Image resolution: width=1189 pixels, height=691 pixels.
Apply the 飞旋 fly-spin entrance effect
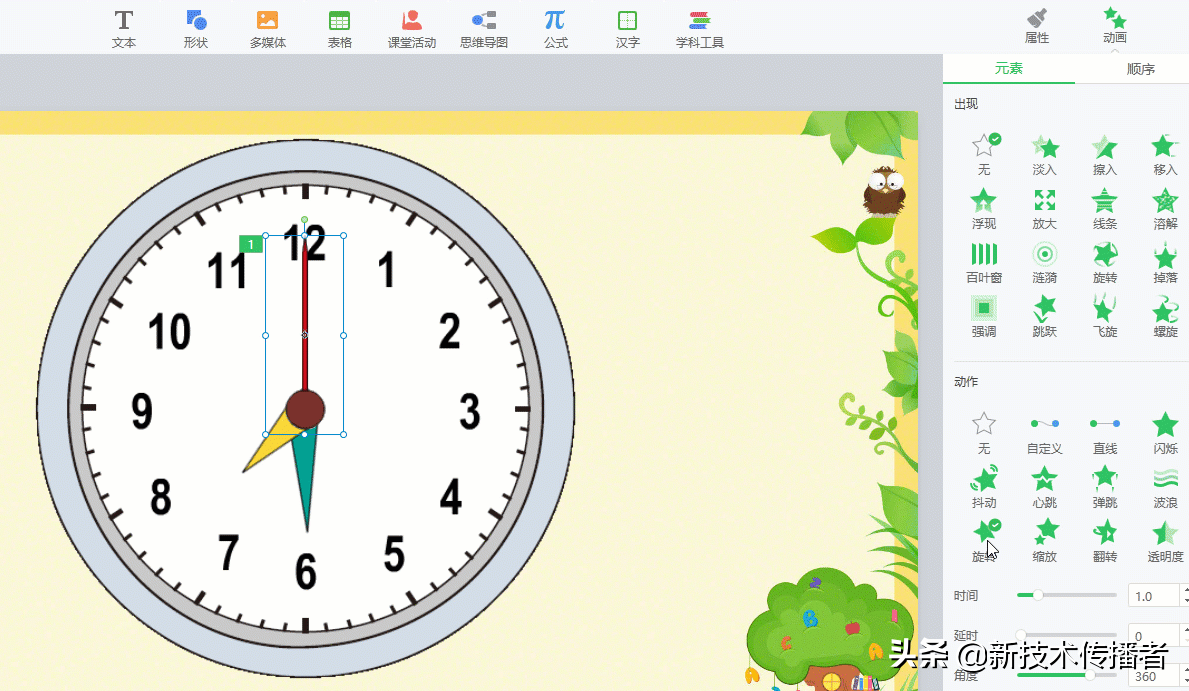1105,316
